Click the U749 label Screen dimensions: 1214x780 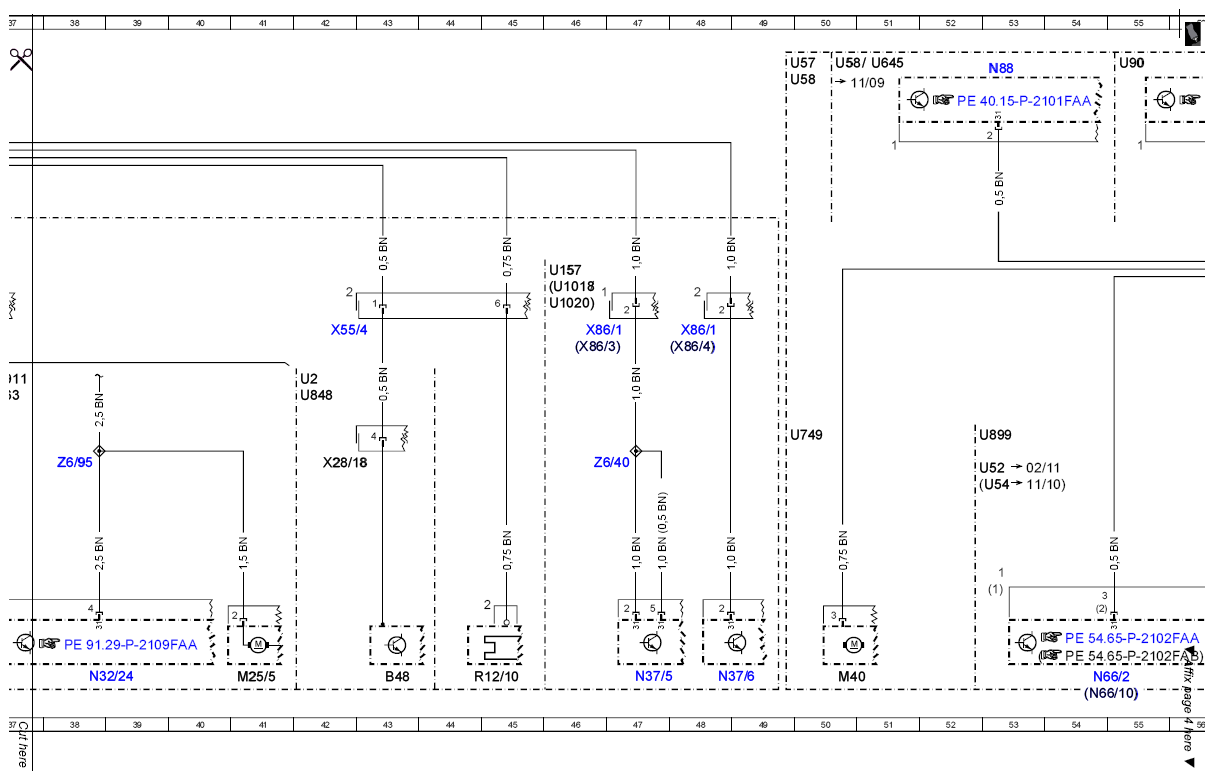coord(807,435)
